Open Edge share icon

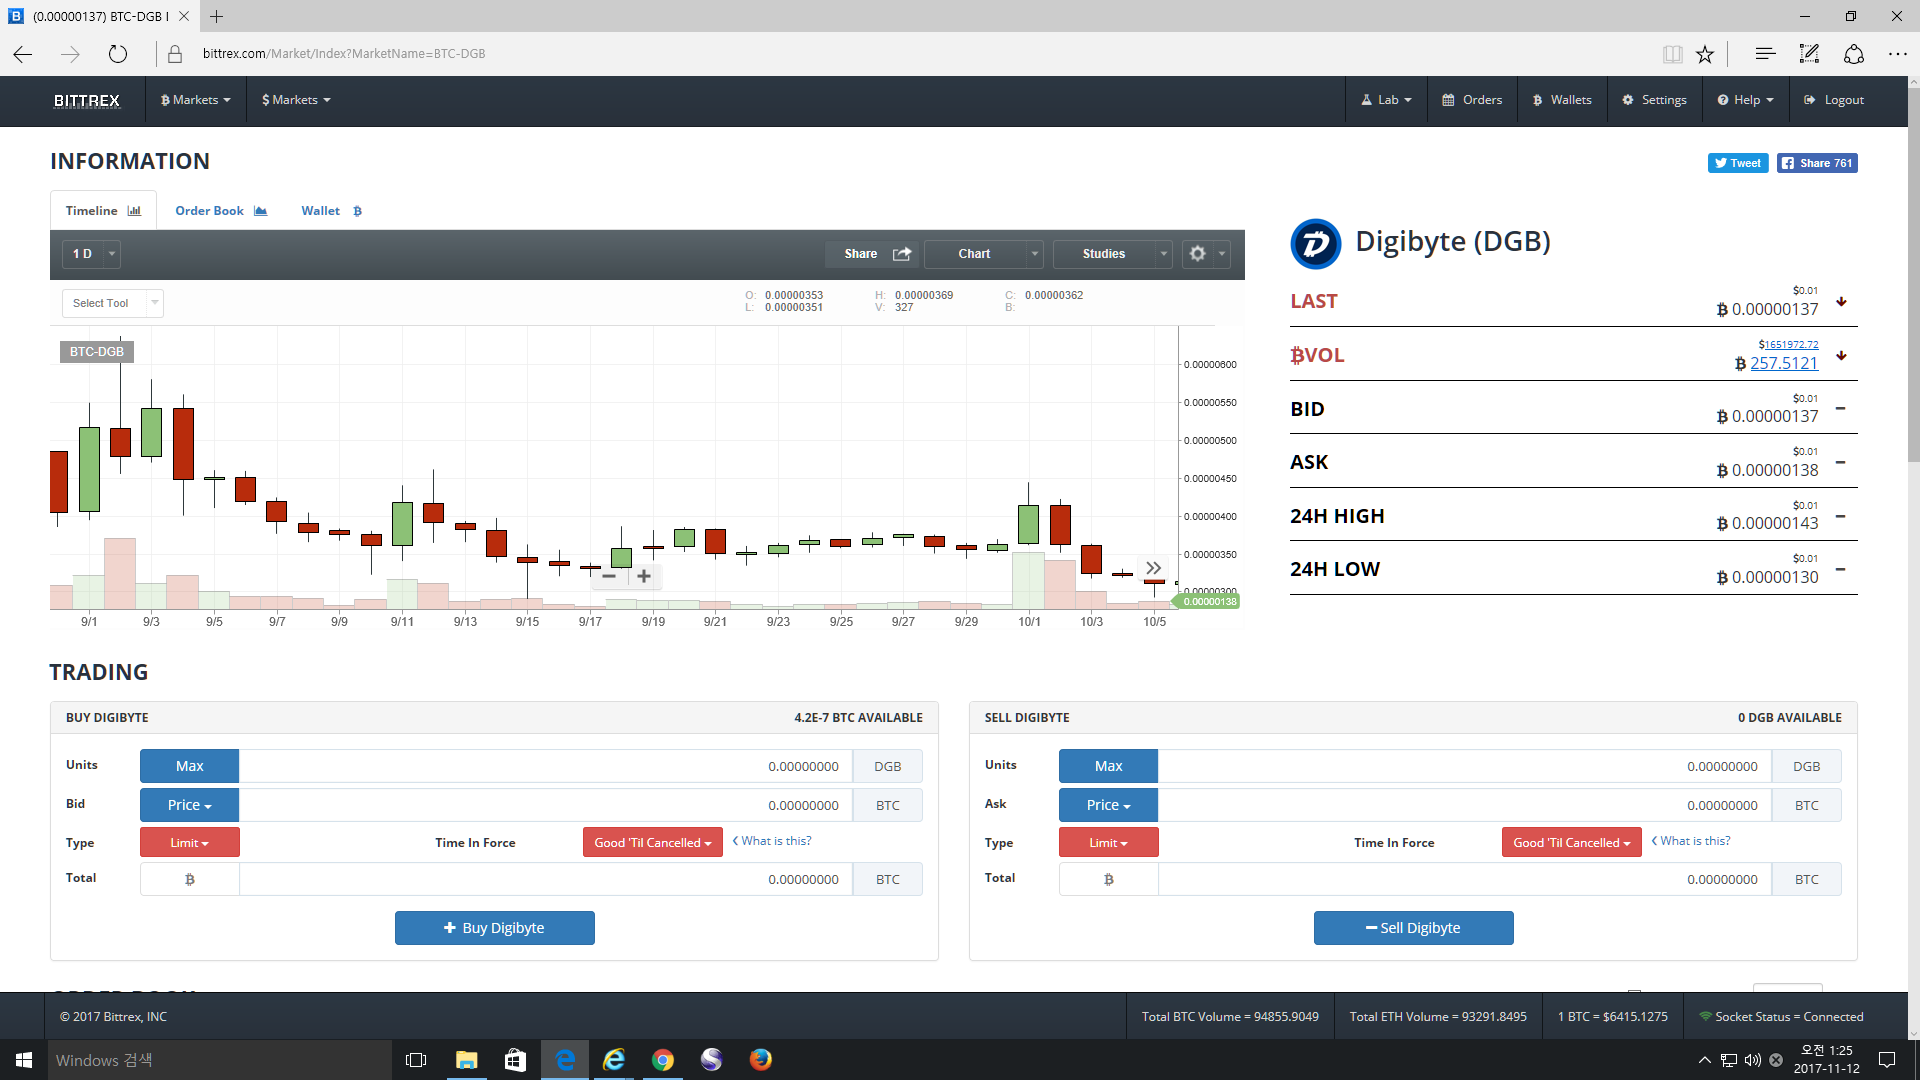pyautogui.click(x=1853, y=54)
